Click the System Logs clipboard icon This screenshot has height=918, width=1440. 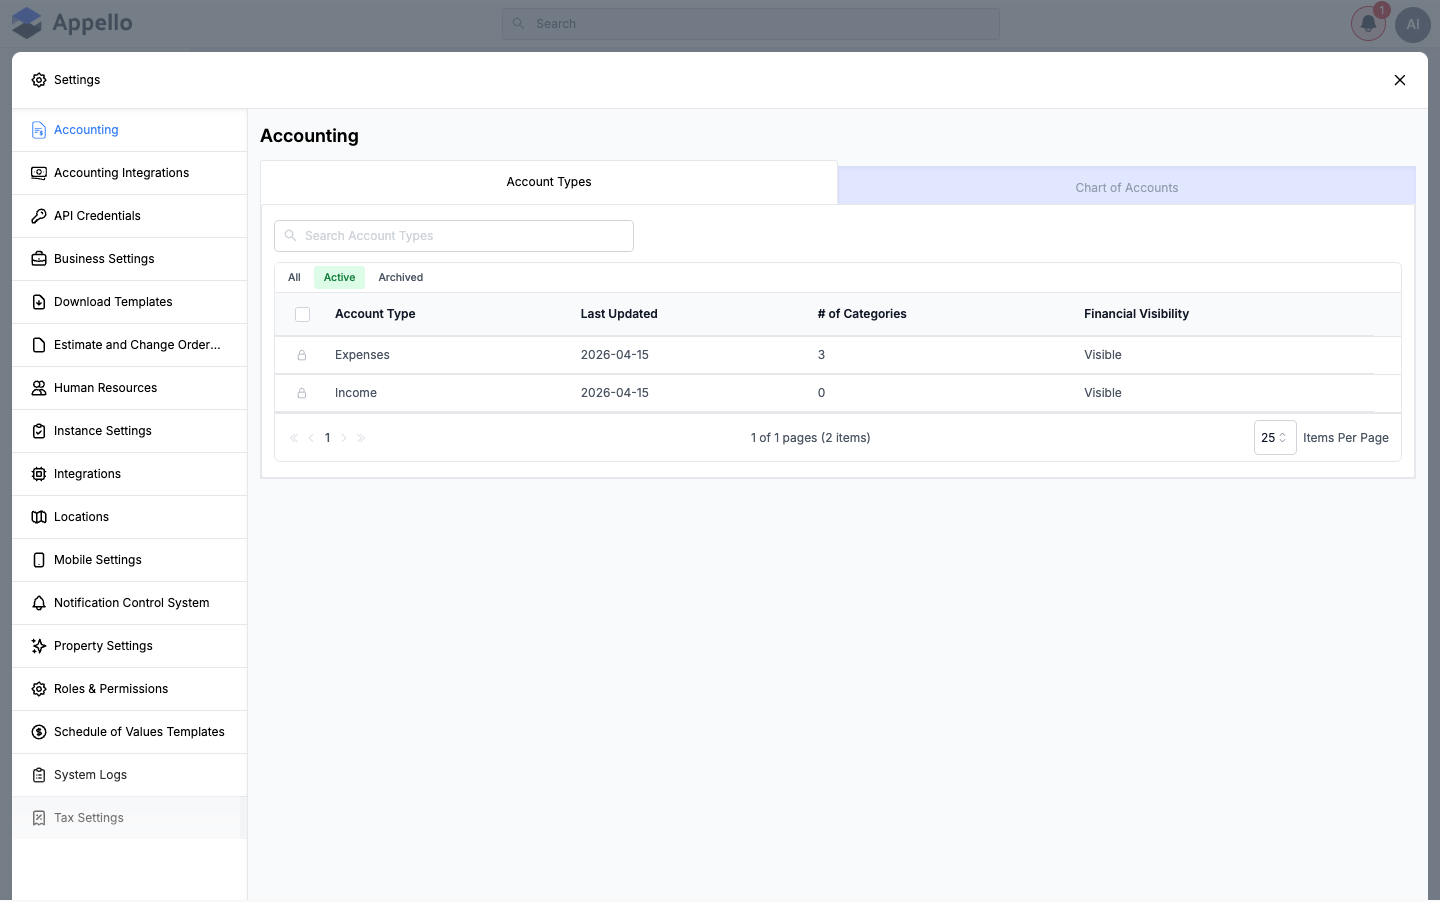pos(39,775)
